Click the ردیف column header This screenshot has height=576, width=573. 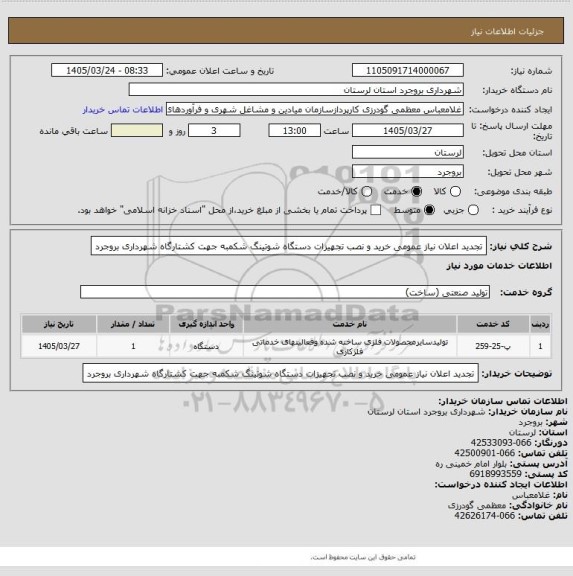[540, 324]
